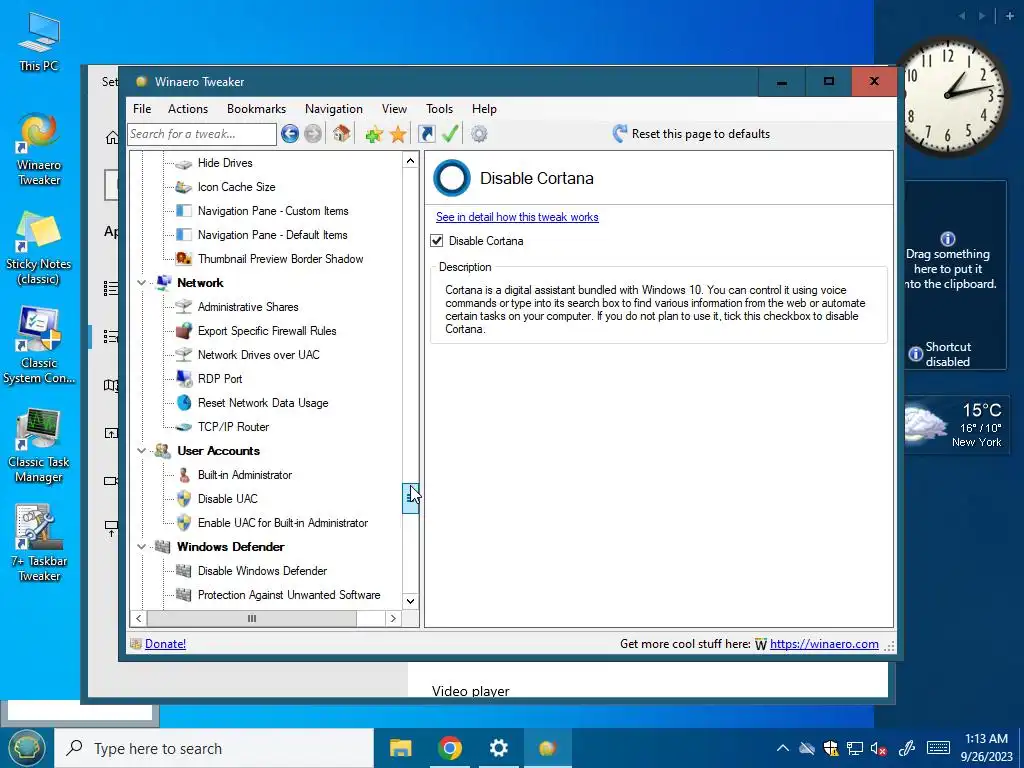The height and width of the screenshot is (768, 1024).
Task: Select Classic System Control Panel desktop icon
Action: point(39,347)
